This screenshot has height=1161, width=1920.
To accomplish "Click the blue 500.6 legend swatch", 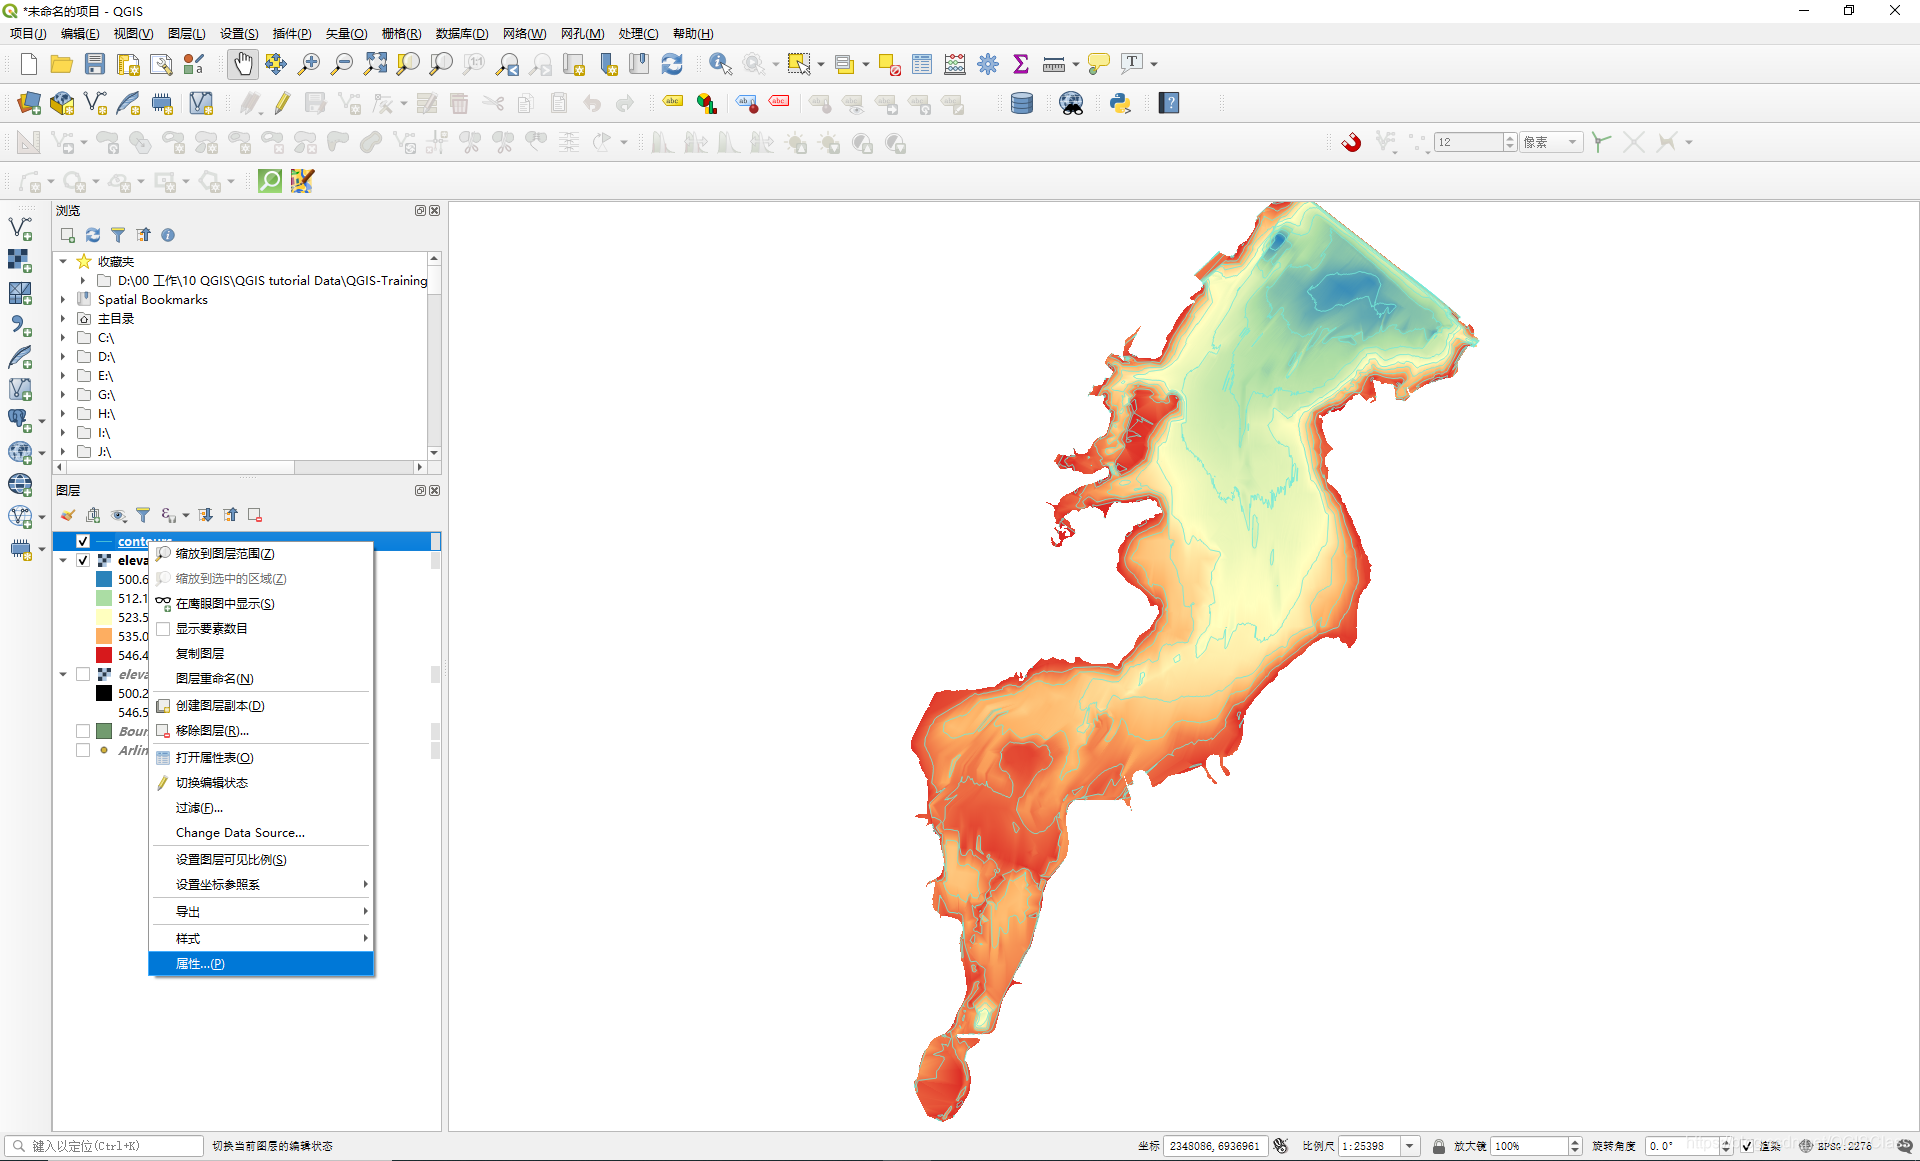I will (x=104, y=579).
